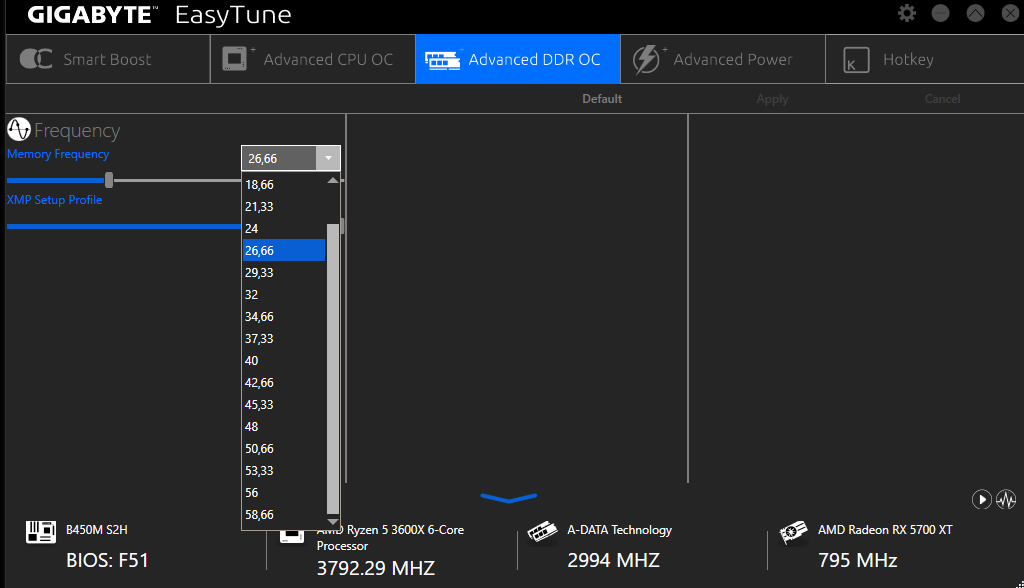Select 21,33 in the frequency list
This screenshot has height=588, width=1024.
coord(284,206)
